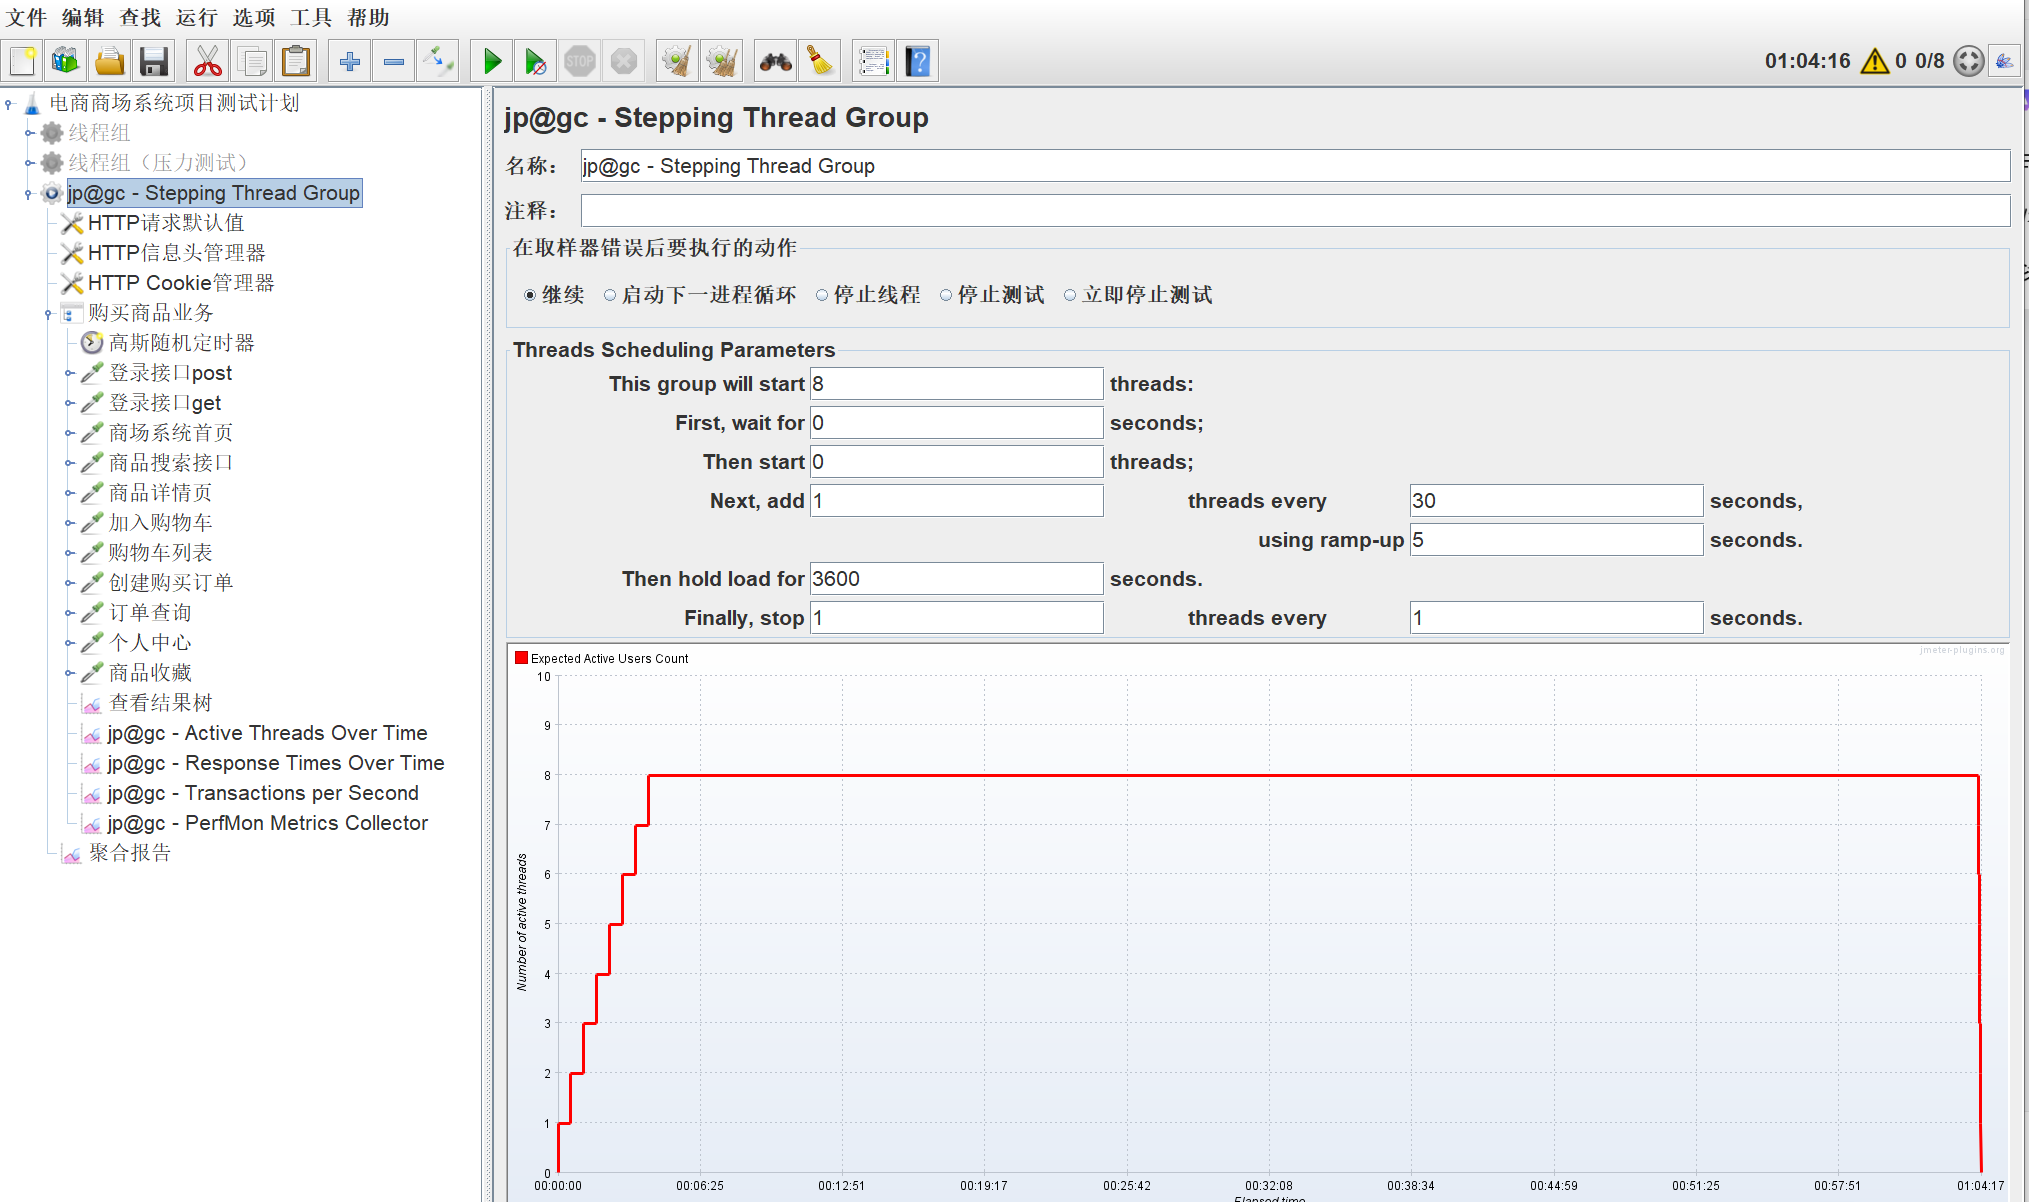Select the 停止测试 radio option
The height and width of the screenshot is (1202, 2029).
[946, 295]
